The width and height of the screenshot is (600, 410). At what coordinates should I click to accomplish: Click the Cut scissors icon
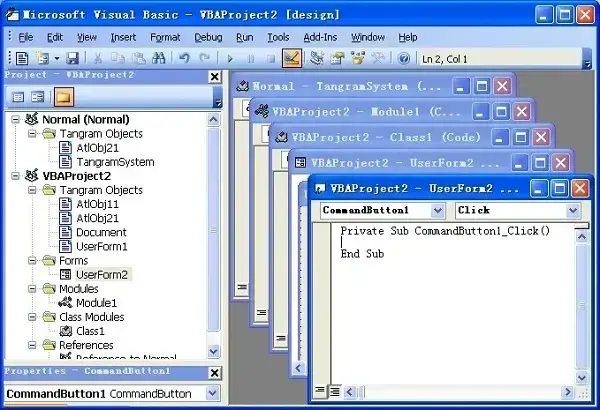point(98,59)
